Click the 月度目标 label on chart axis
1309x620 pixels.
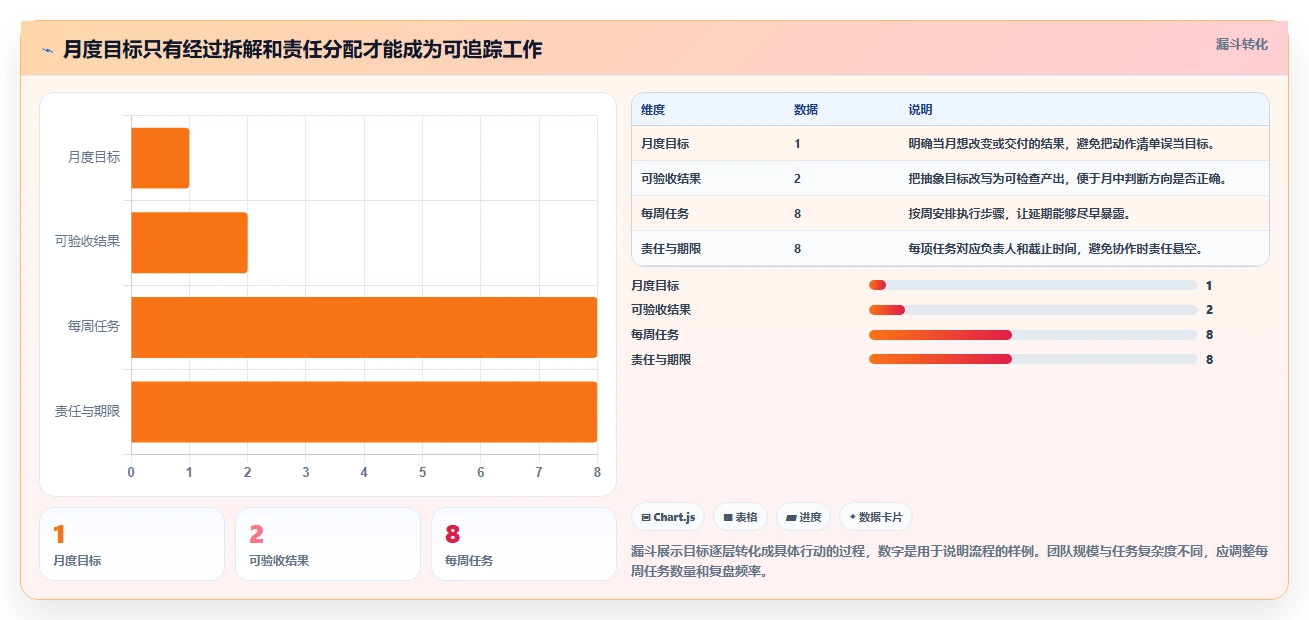click(94, 157)
